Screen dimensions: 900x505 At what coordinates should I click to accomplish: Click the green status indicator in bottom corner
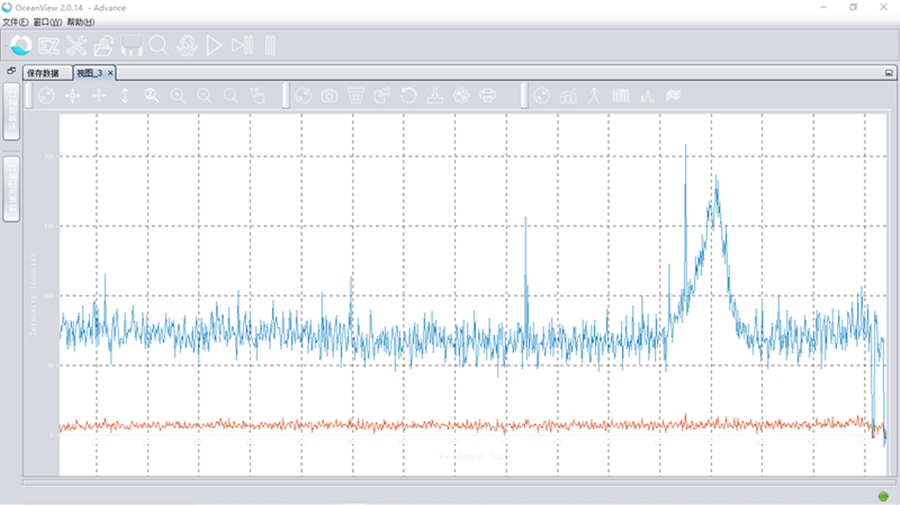883,496
